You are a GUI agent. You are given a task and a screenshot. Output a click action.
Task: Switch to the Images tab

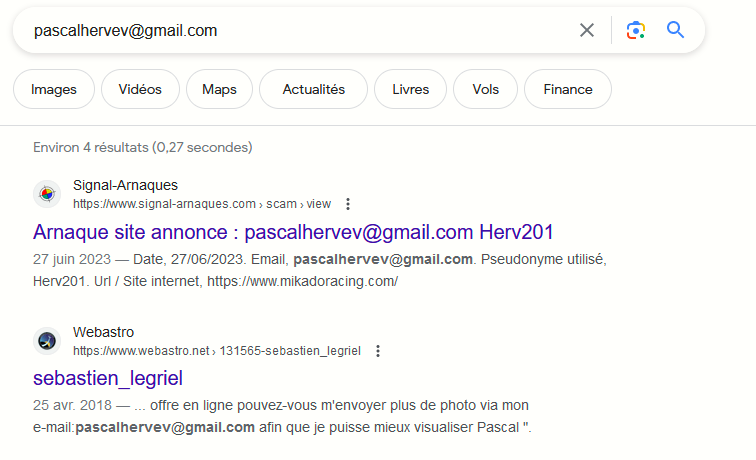point(54,89)
